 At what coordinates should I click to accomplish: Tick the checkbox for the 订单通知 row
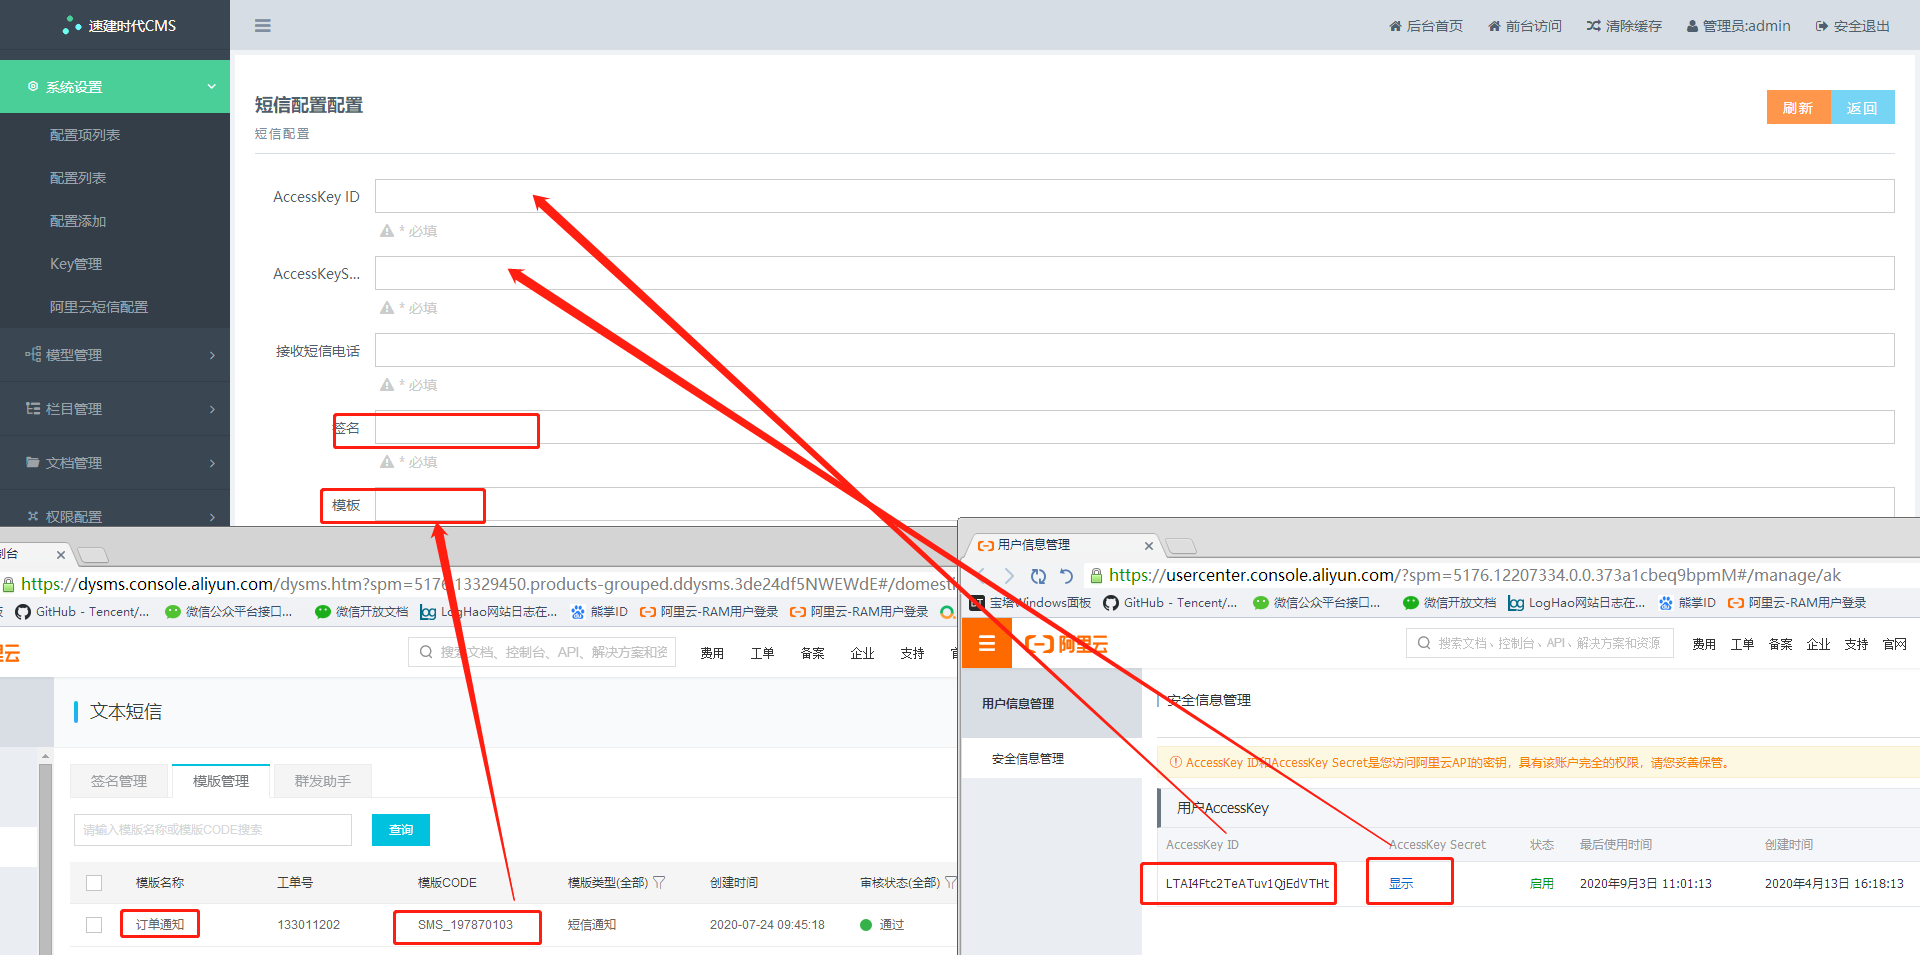click(94, 925)
